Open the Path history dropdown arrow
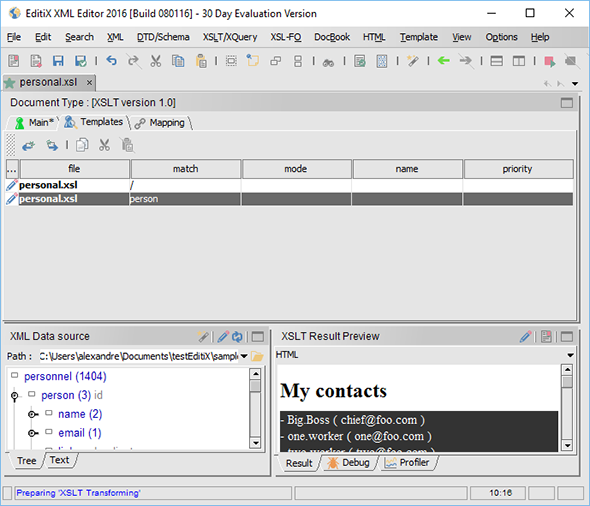The width and height of the screenshot is (590, 506). point(244,356)
